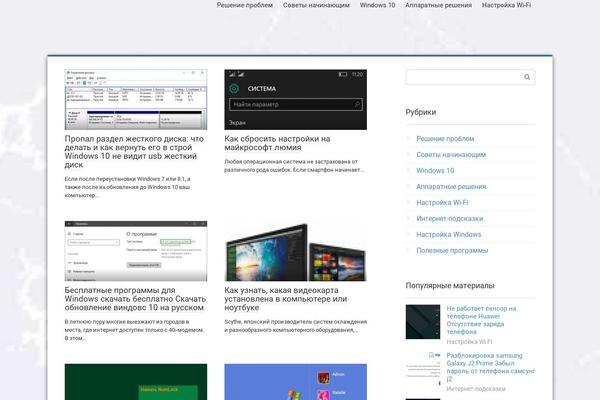Open popular post Разблокировка samsung Galaxy J2 Prime

491,367
